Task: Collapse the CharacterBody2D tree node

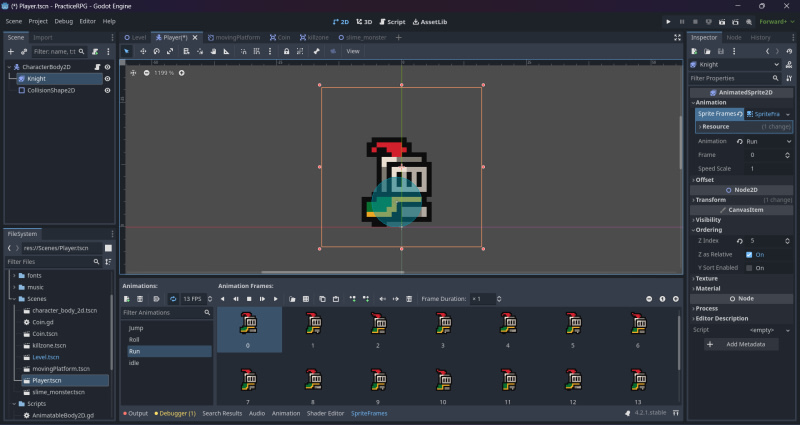Action: click(x=10, y=67)
